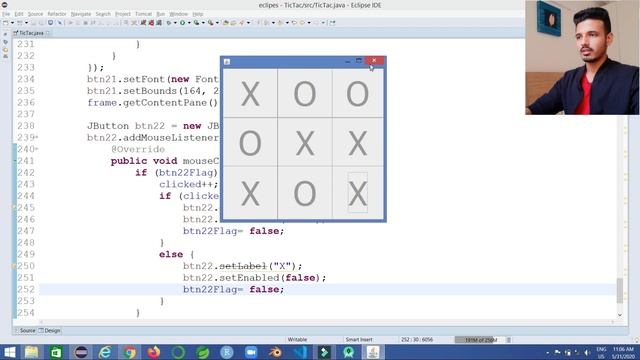Click the warning marker at line 245
640x360 pixels.
tap(14, 208)
